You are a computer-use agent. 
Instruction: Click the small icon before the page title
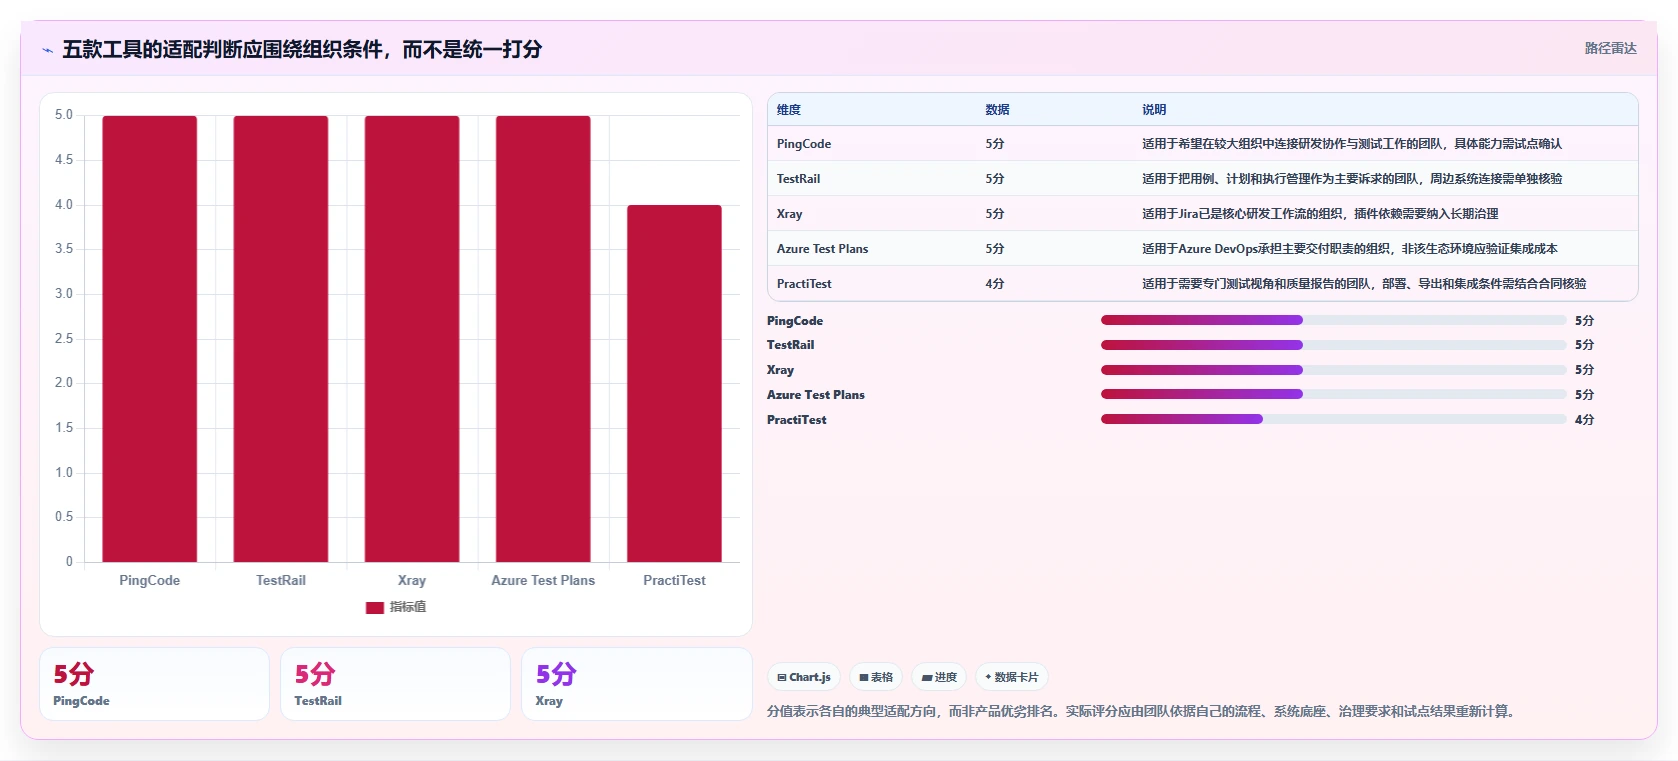coord(47,49)
